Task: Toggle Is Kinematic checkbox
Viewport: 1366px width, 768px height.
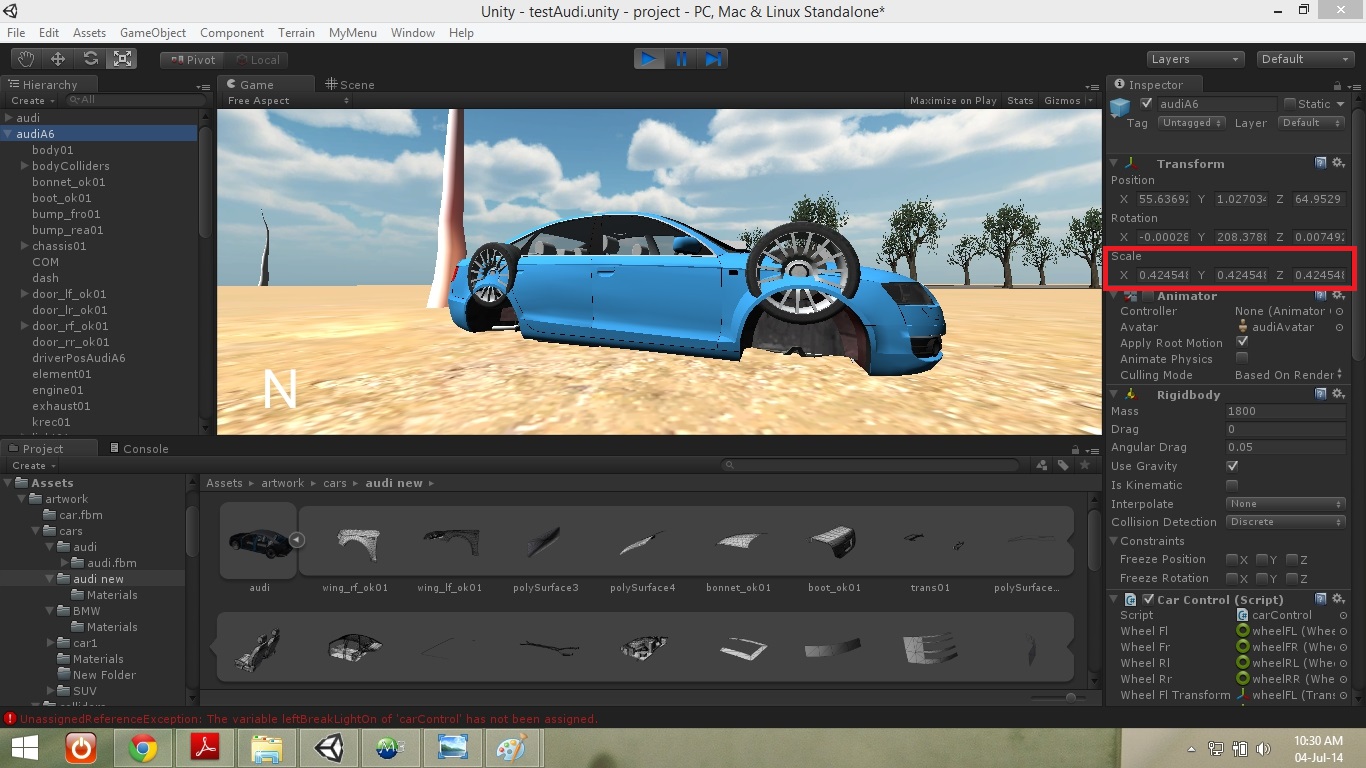Action: coord(1232,485)
